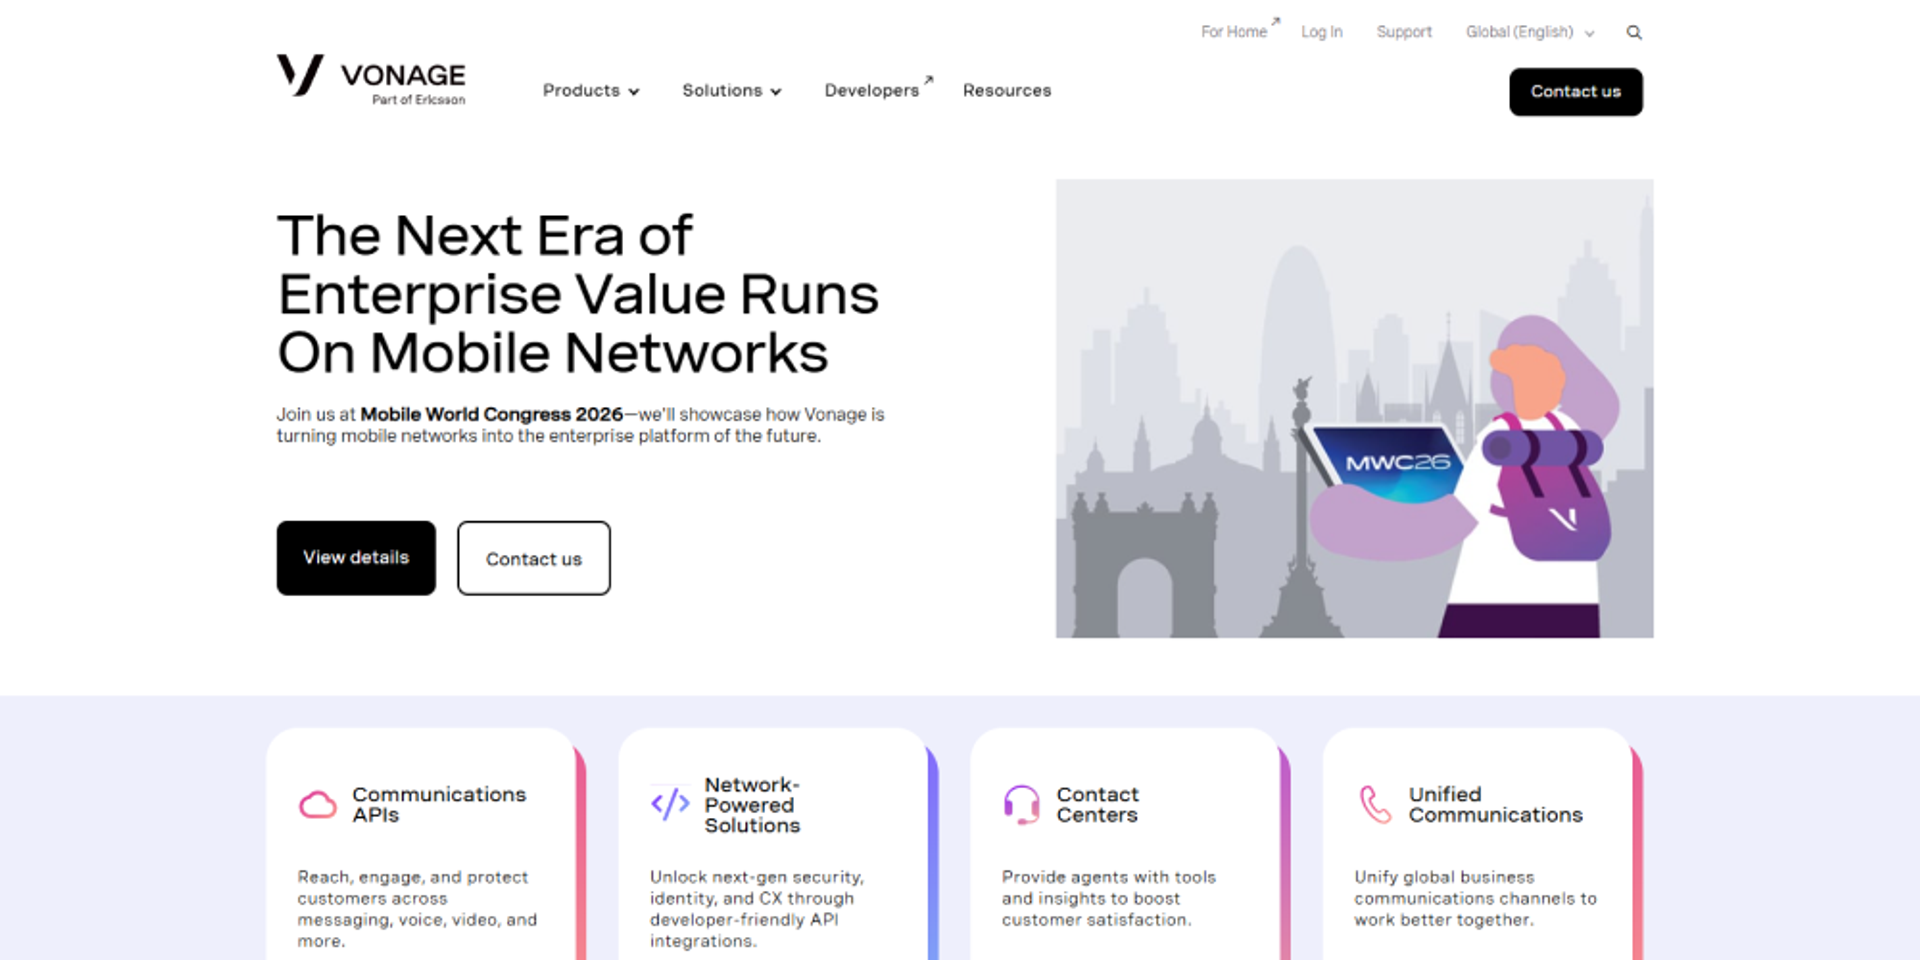
Task: Open the Global (English) language selector
Action: [1530, 32]
